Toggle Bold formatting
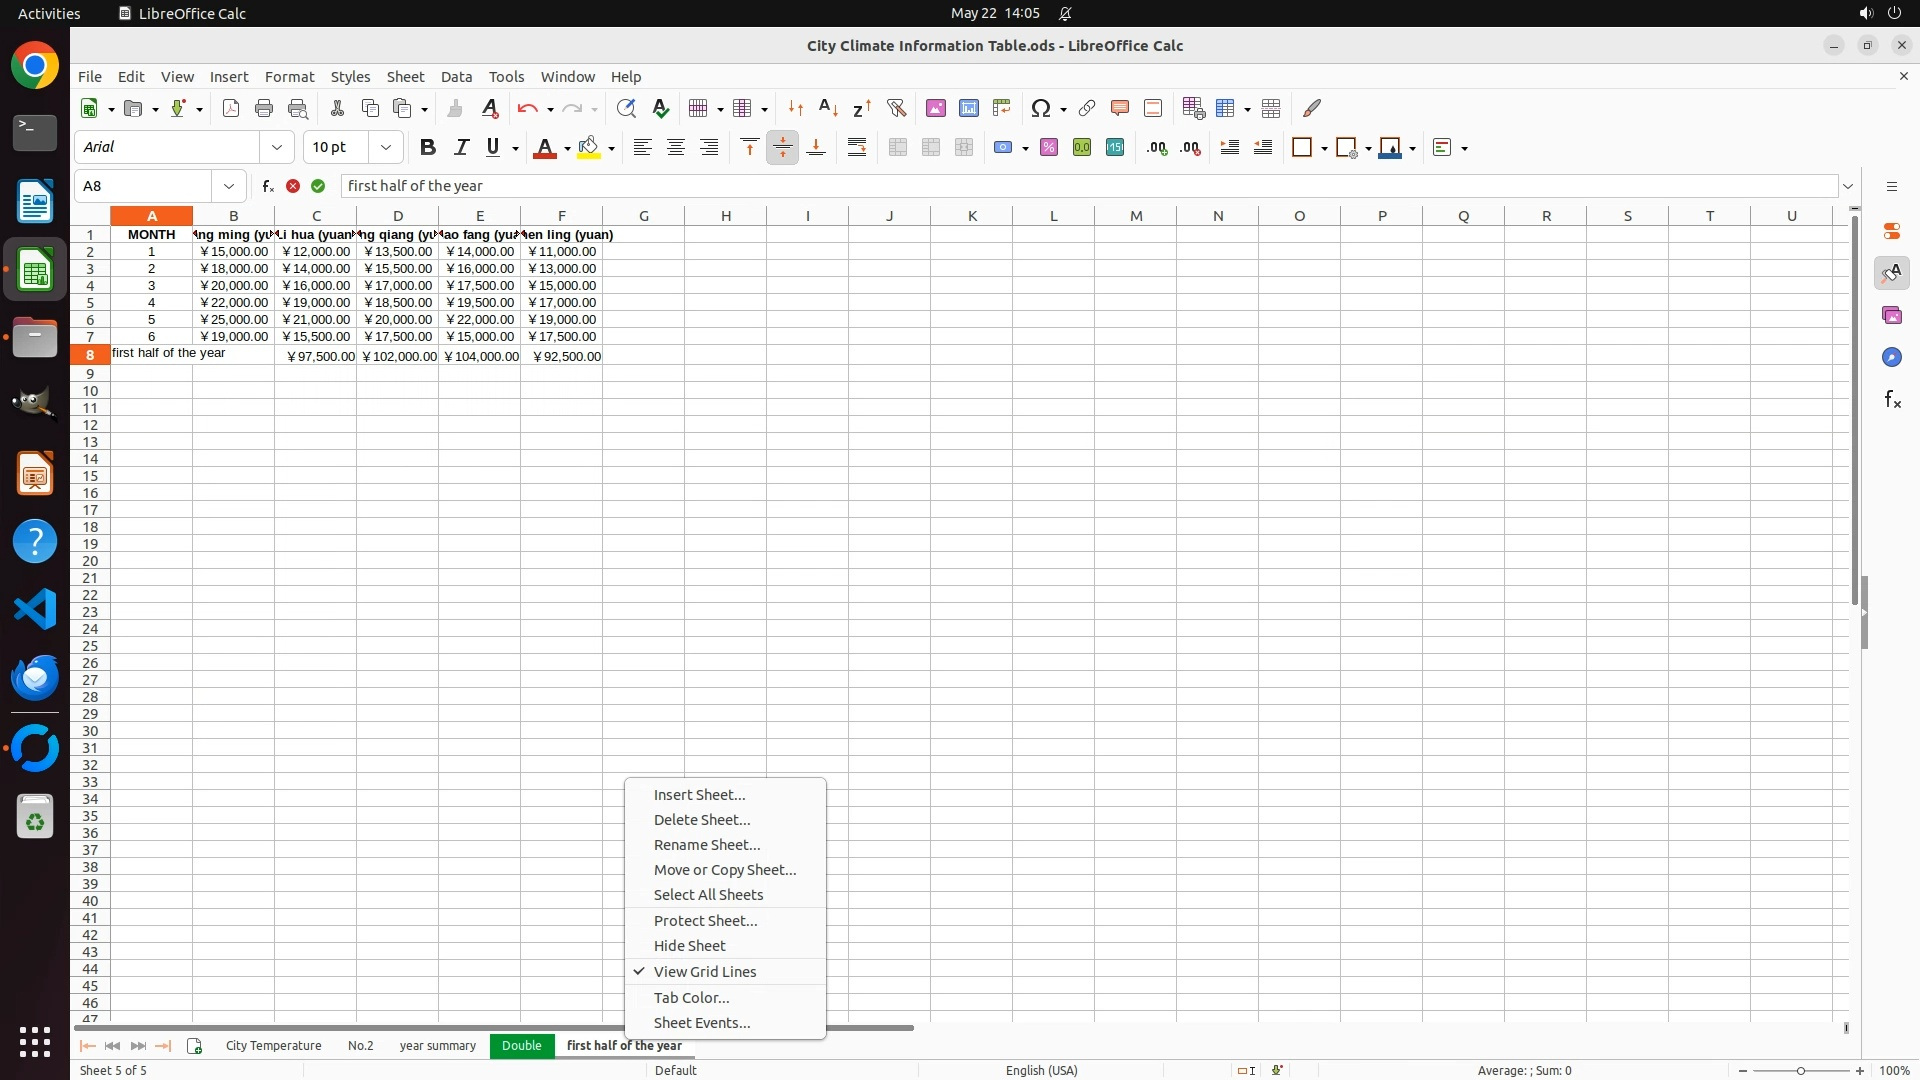This screenshot has height=1080, width=1920. (x=428, y=148)
